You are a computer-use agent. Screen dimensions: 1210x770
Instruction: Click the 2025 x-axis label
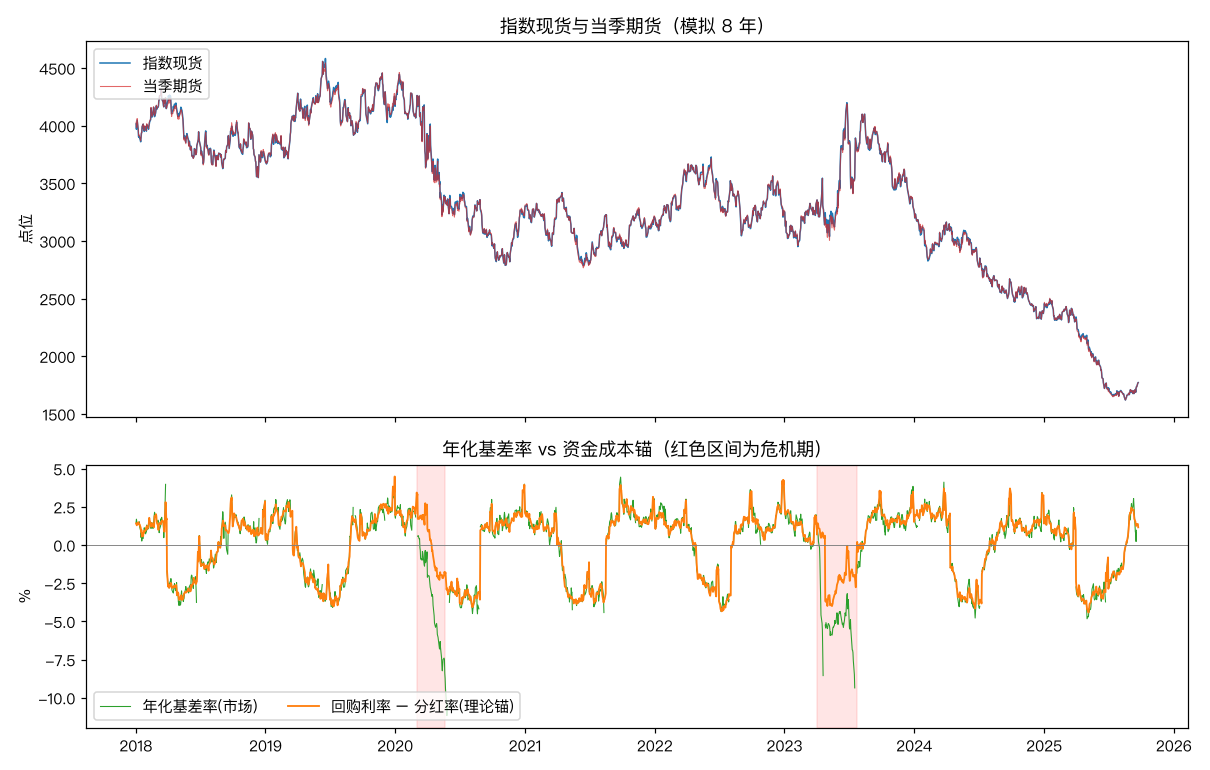(1044, 745)
